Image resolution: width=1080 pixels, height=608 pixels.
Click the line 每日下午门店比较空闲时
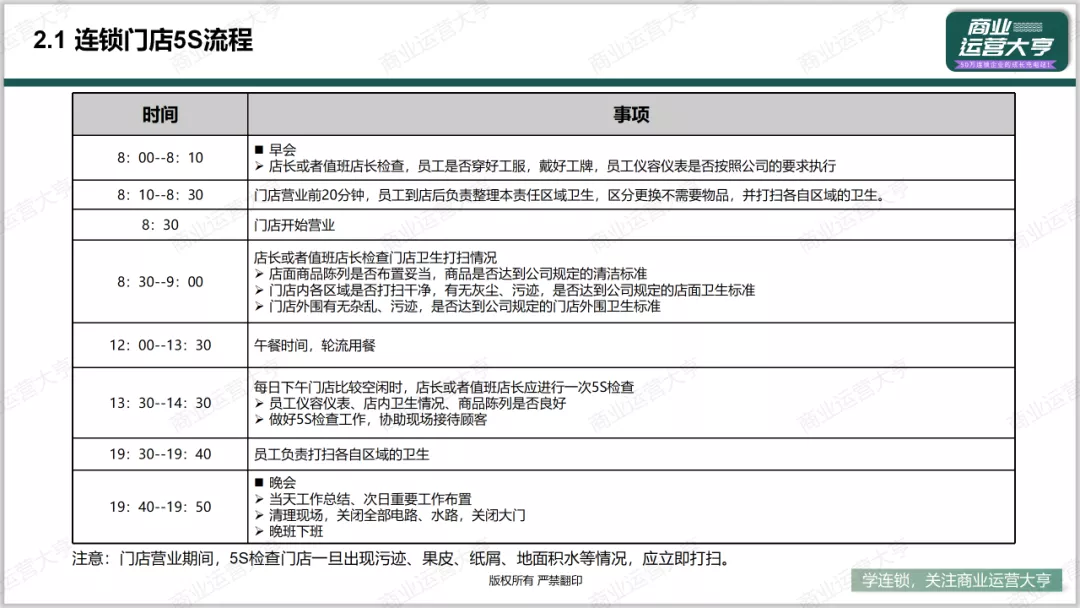click(444, 387)
